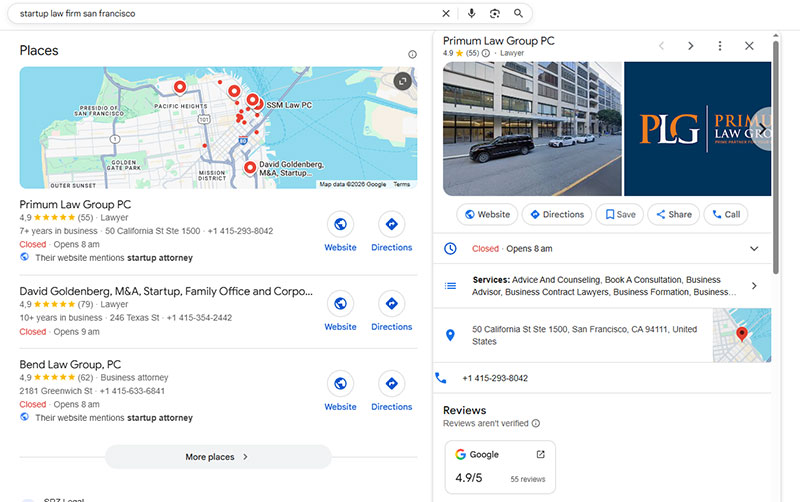Screen dimensions: 800x502
Task: Clear the search query with the X icon
Action: pyautogui.click(x=445, y=14)
